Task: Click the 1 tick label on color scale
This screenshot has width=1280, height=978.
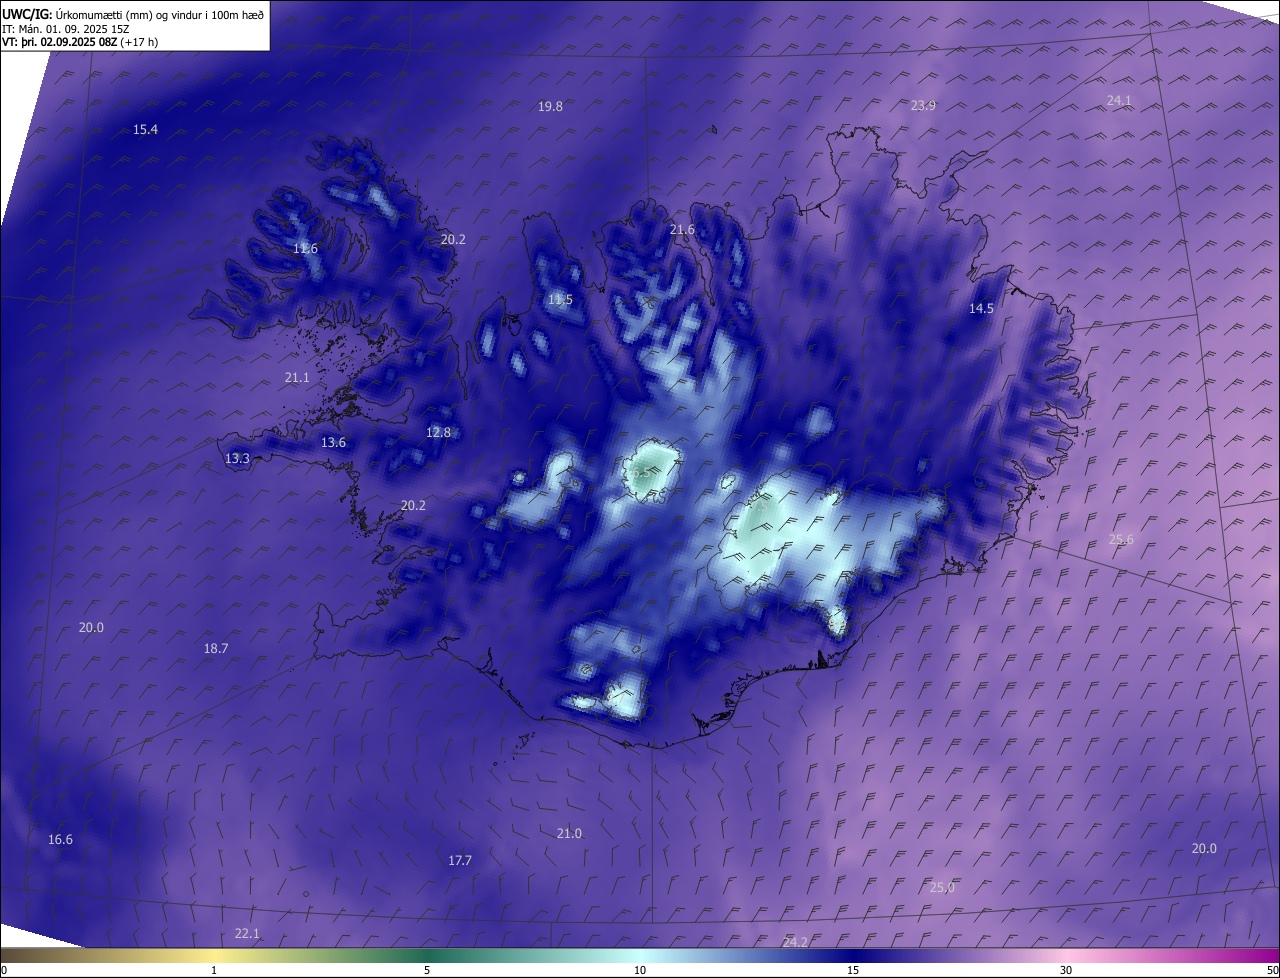Action: click(x=214, y=971)
